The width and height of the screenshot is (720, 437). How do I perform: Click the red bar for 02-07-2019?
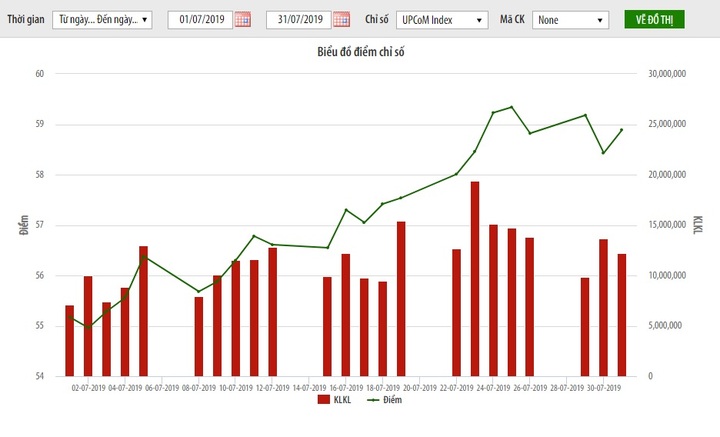click(x=88, y=325)
